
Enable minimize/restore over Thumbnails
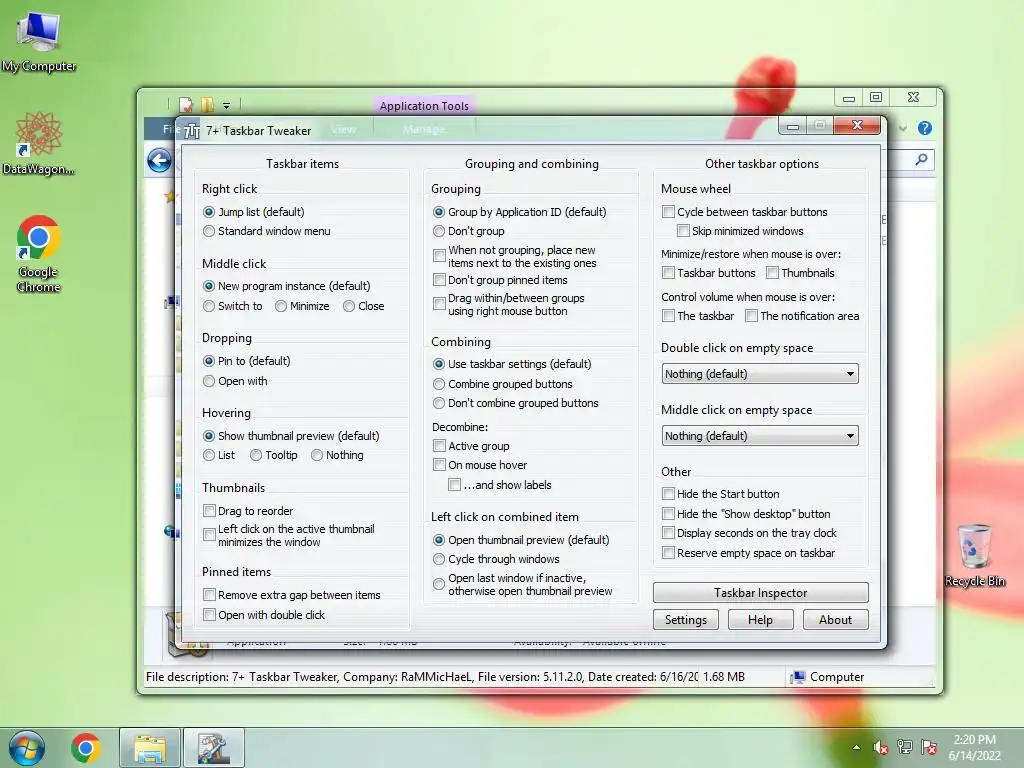tap(801, 273)
